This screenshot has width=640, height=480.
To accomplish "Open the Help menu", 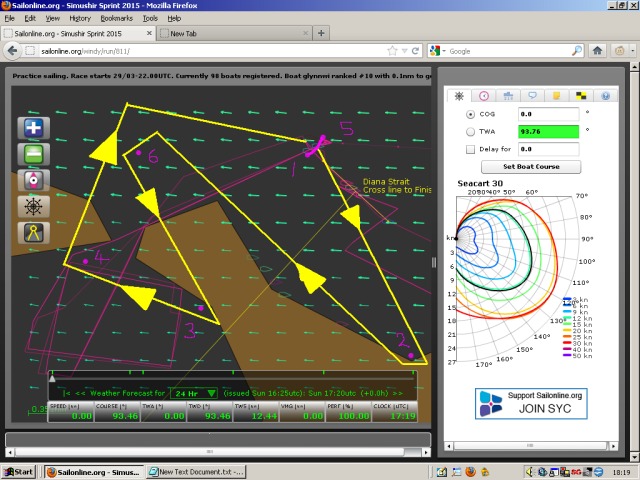I will coord(174,18).
